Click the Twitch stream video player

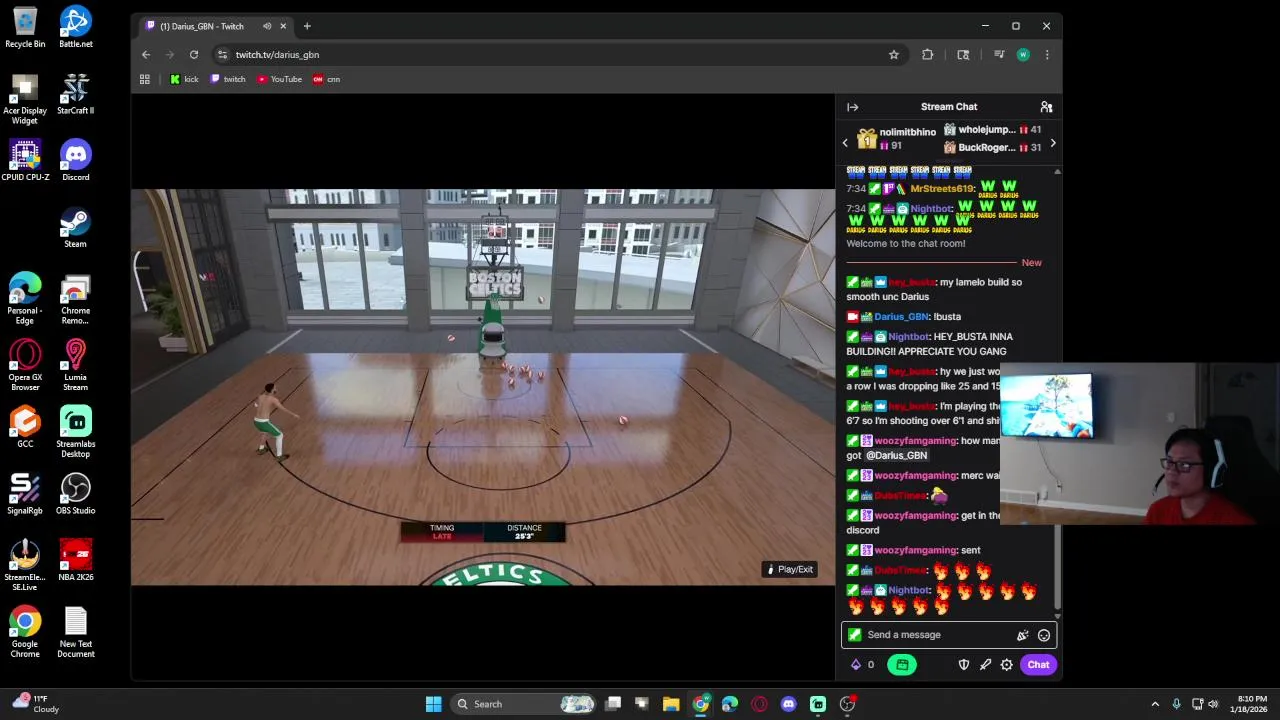[x=482, y=387]
